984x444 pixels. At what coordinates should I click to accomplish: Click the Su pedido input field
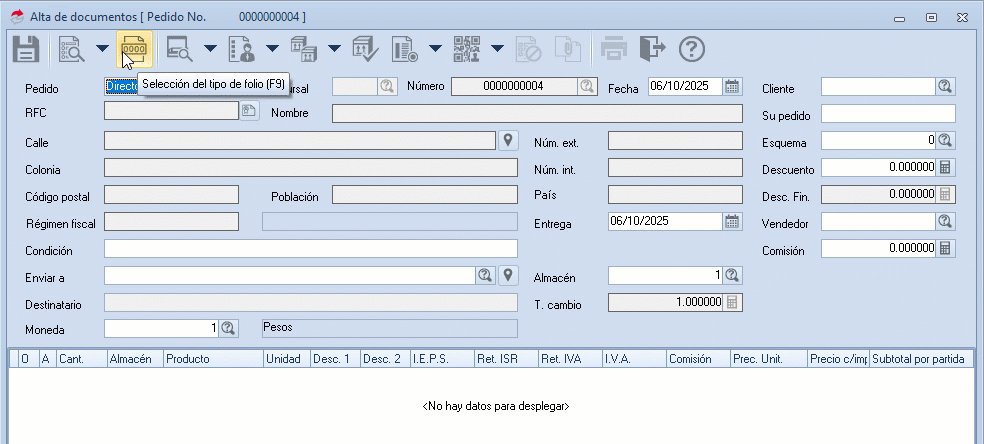click(888, 114)
